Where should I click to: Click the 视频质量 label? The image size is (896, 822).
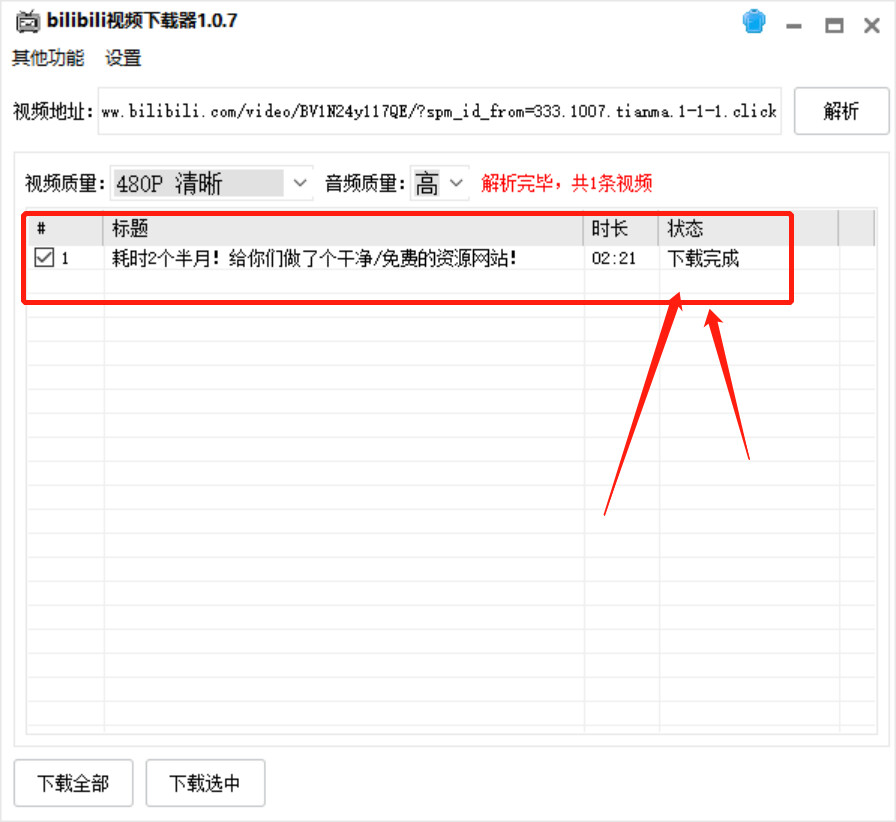[65, 183]
